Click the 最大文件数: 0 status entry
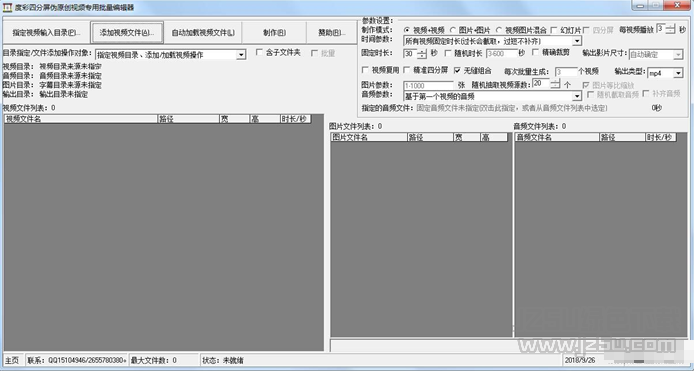This screenshot has width=694, height=371. (154, 360)
